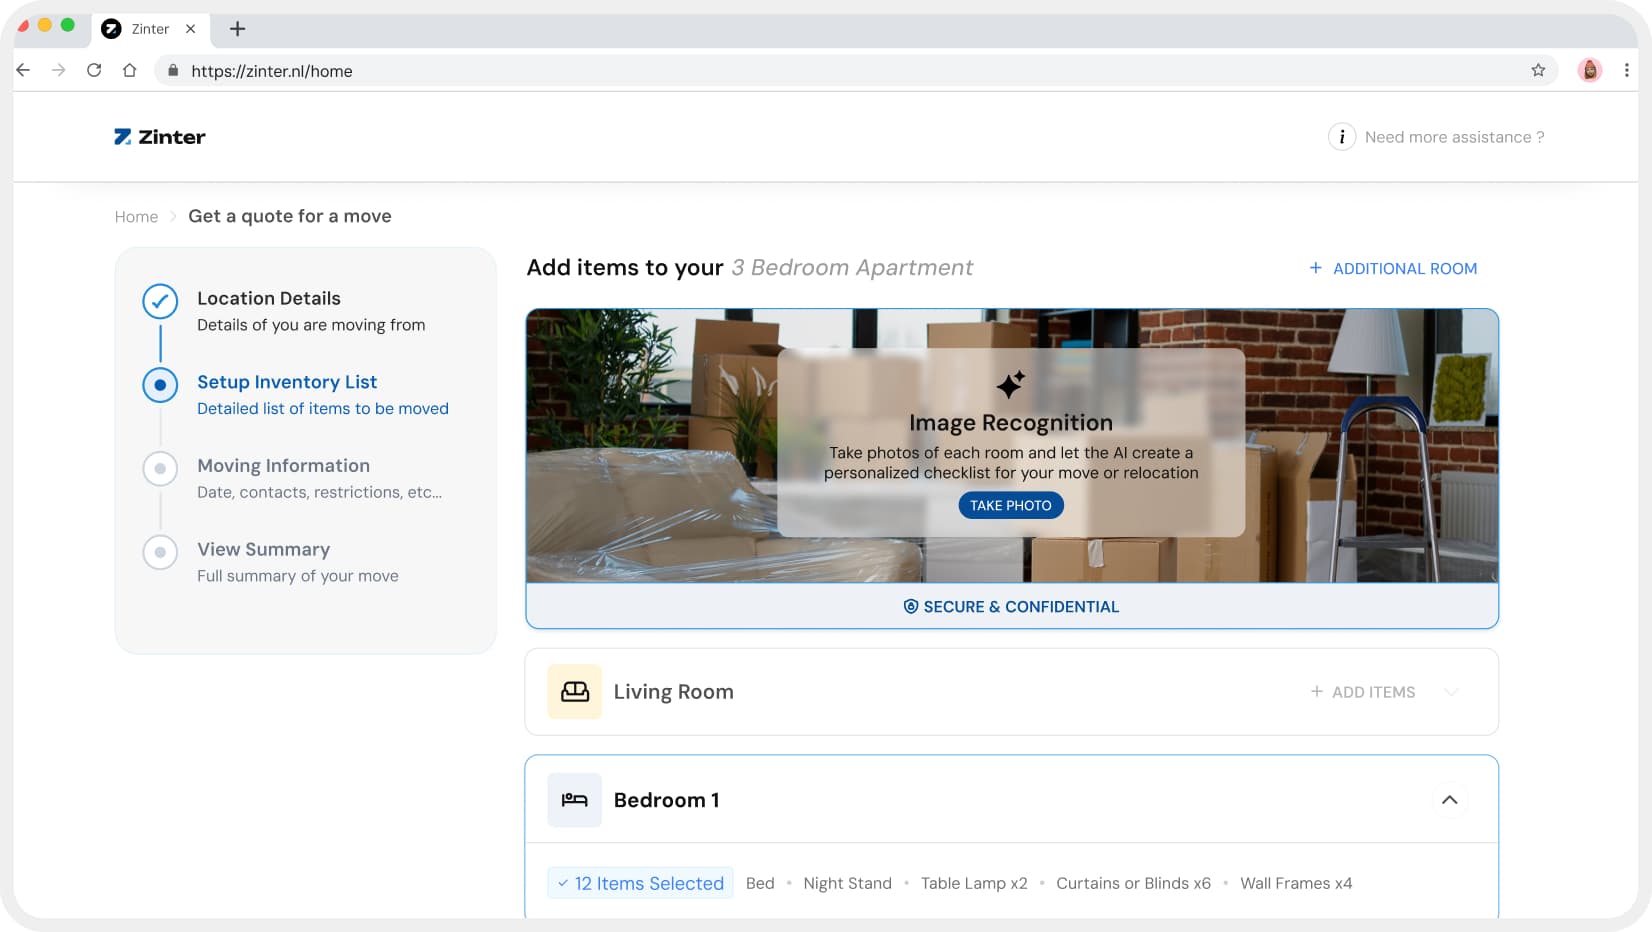Select the View Summary step on the progress stepper
The image size is (1652, 932).
pos(160,552)
